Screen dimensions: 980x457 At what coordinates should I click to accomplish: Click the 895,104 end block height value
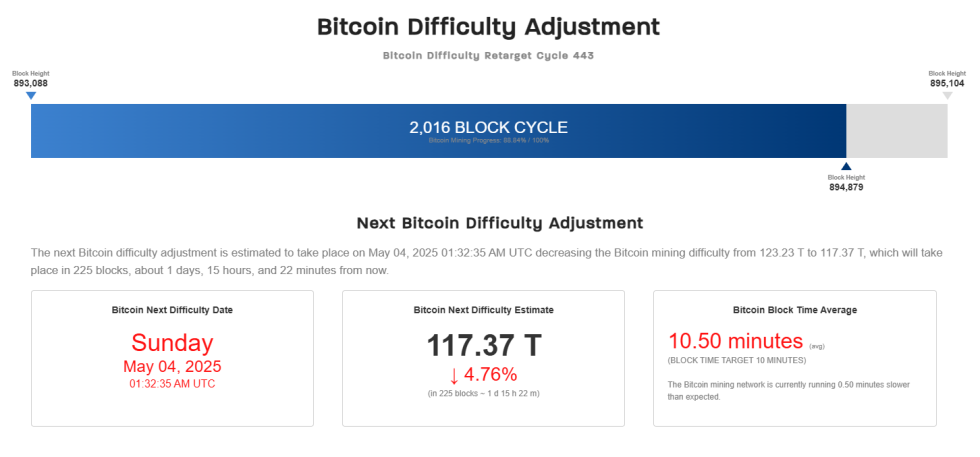[947, 83]
